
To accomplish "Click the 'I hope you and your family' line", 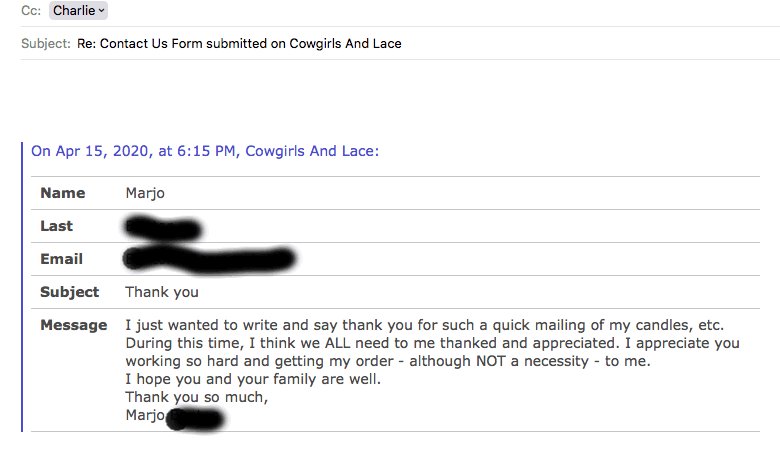I will click(x=252, y=379).
